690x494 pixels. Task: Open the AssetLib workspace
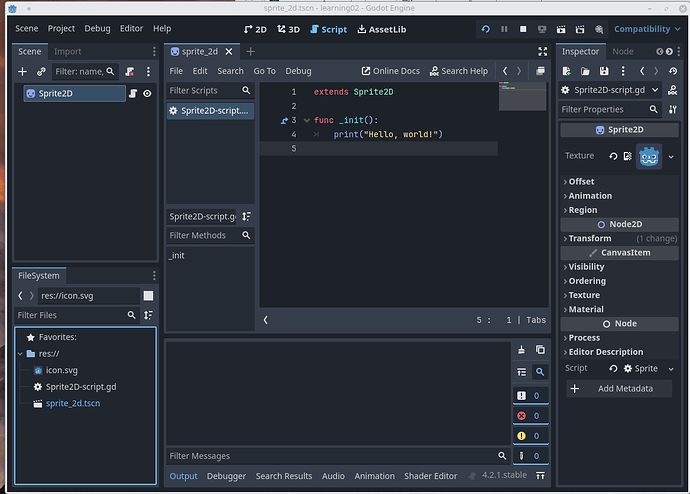click(x=382, y=29)
